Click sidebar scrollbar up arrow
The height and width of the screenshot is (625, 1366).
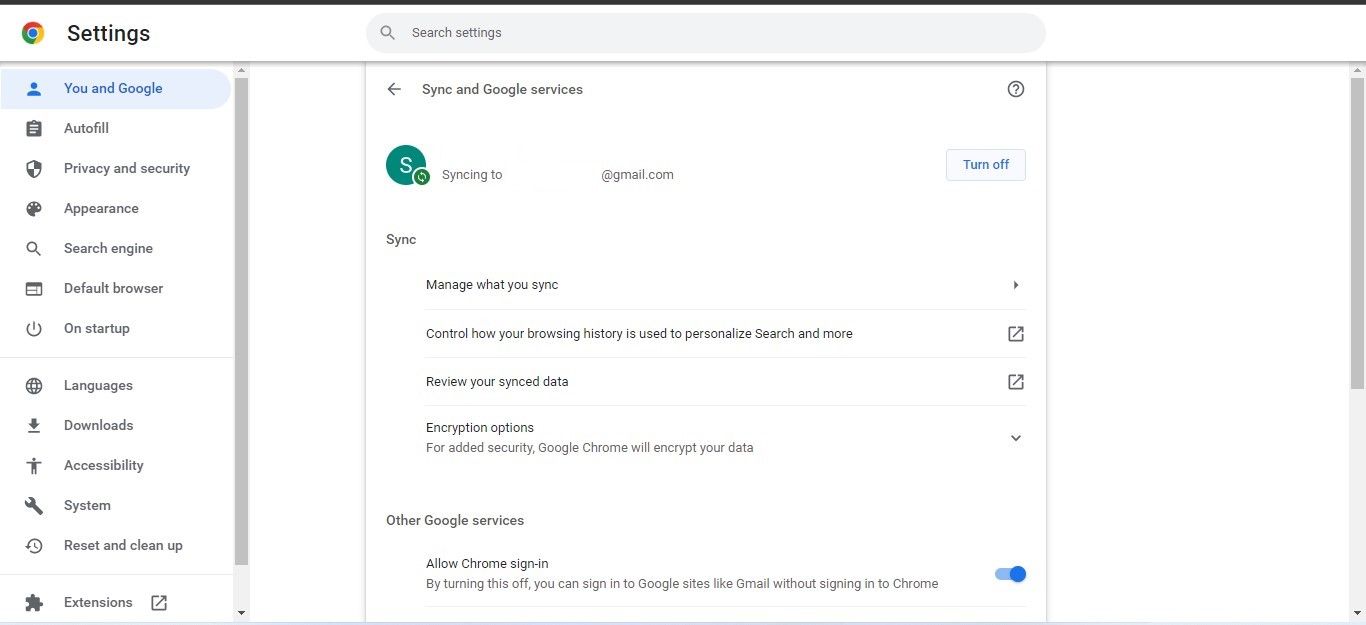tap(241, 70)
